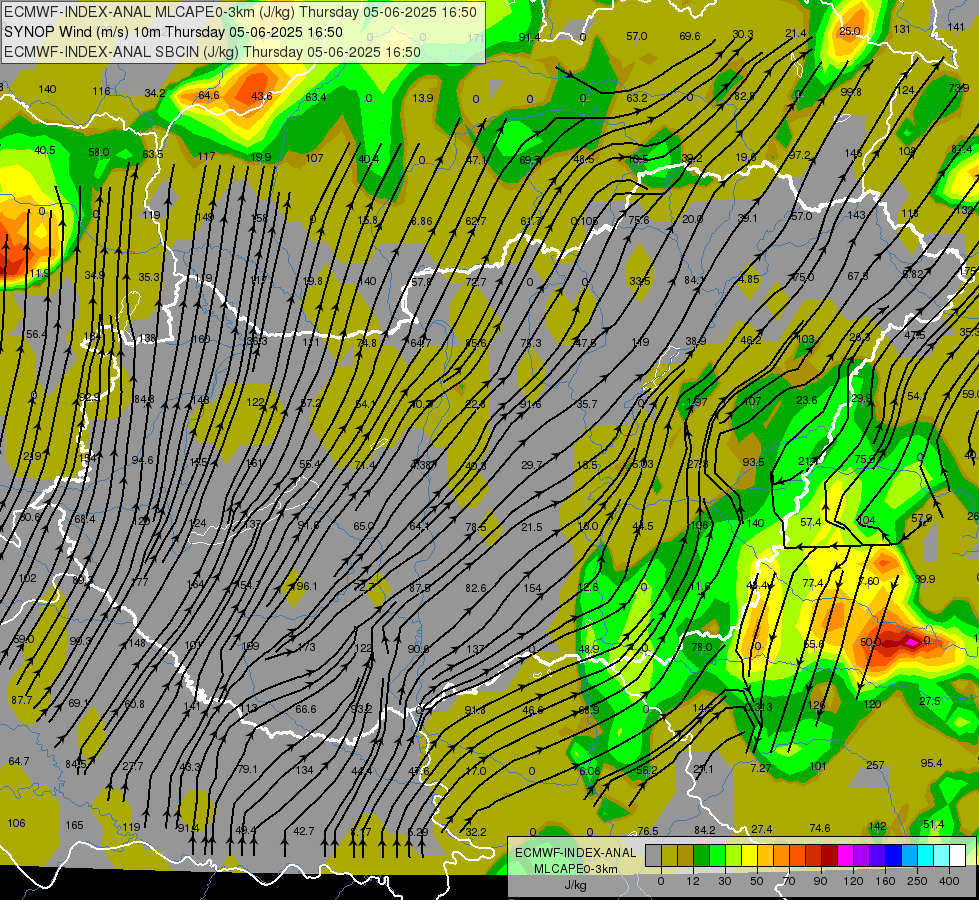Click the map value '69.6'

click(690, 36)
